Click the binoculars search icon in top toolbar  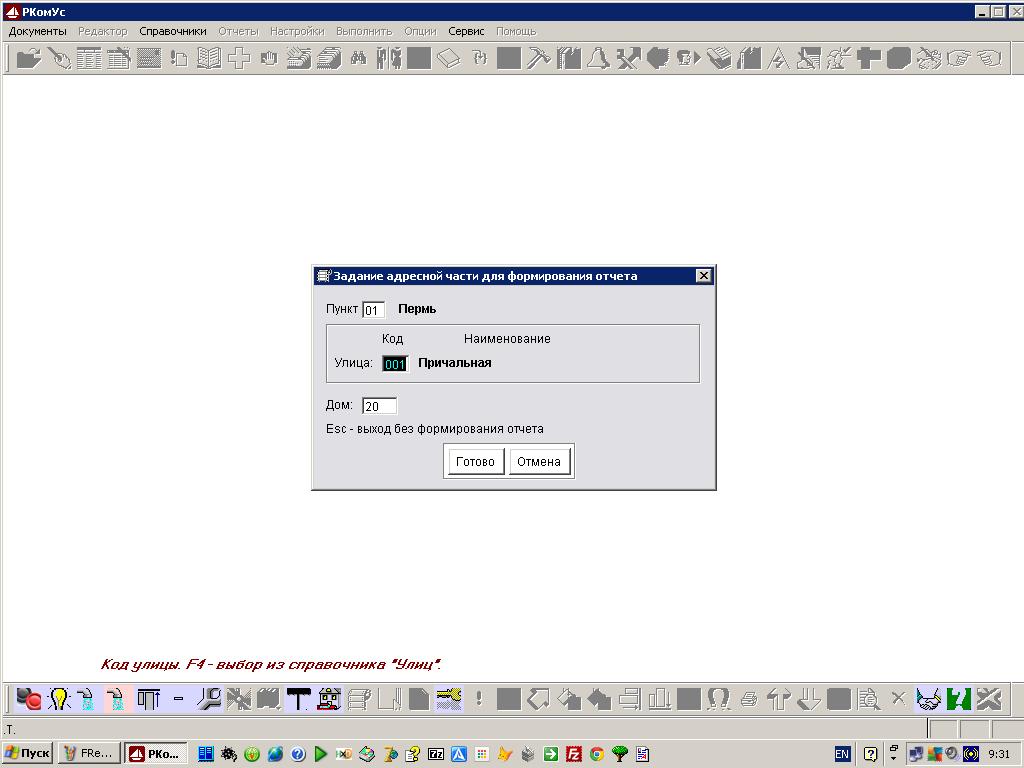(358, 59)
